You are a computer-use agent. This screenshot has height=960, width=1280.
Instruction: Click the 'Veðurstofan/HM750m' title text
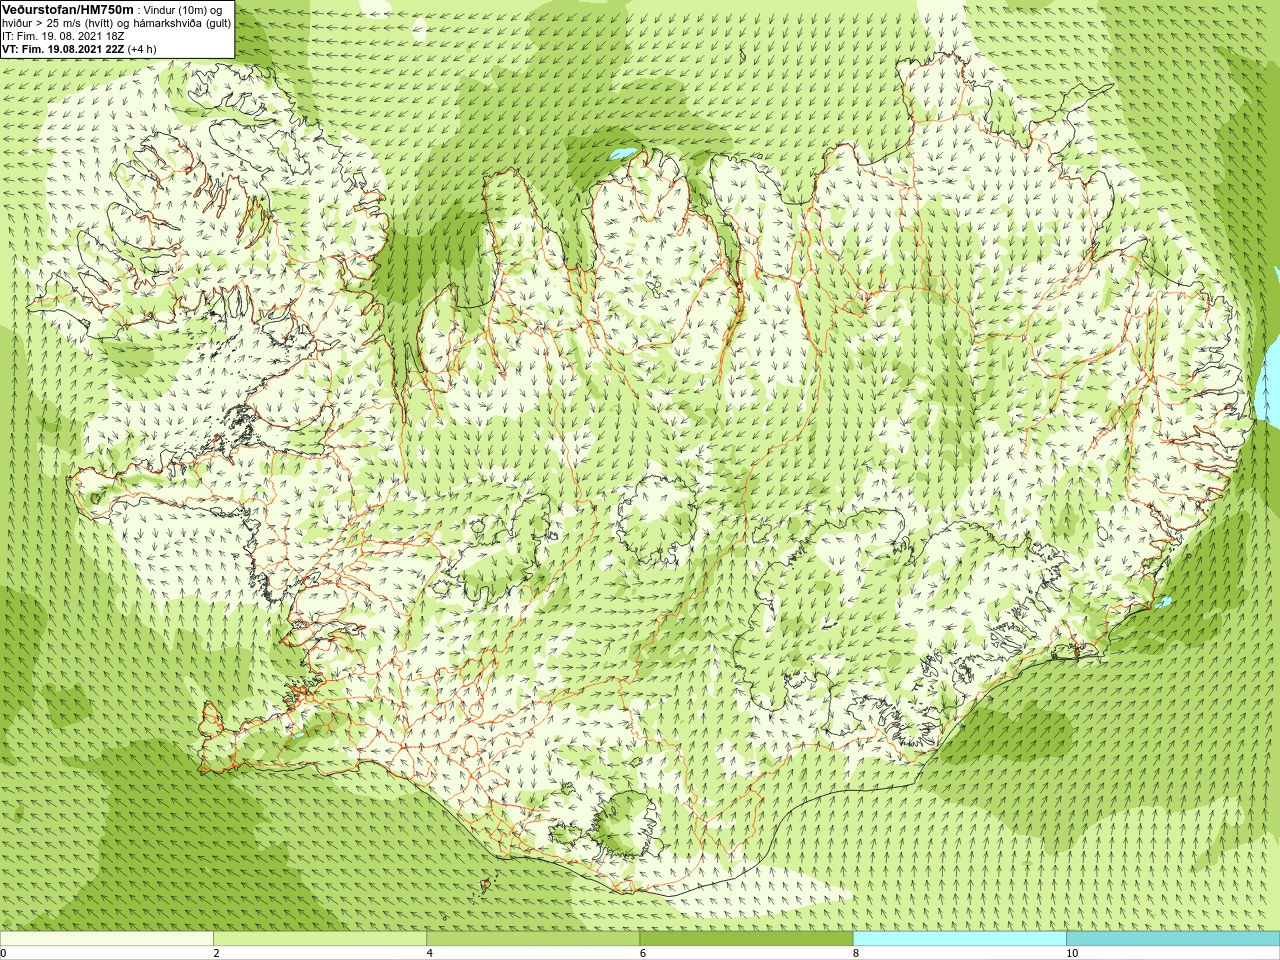coord(68,9)
